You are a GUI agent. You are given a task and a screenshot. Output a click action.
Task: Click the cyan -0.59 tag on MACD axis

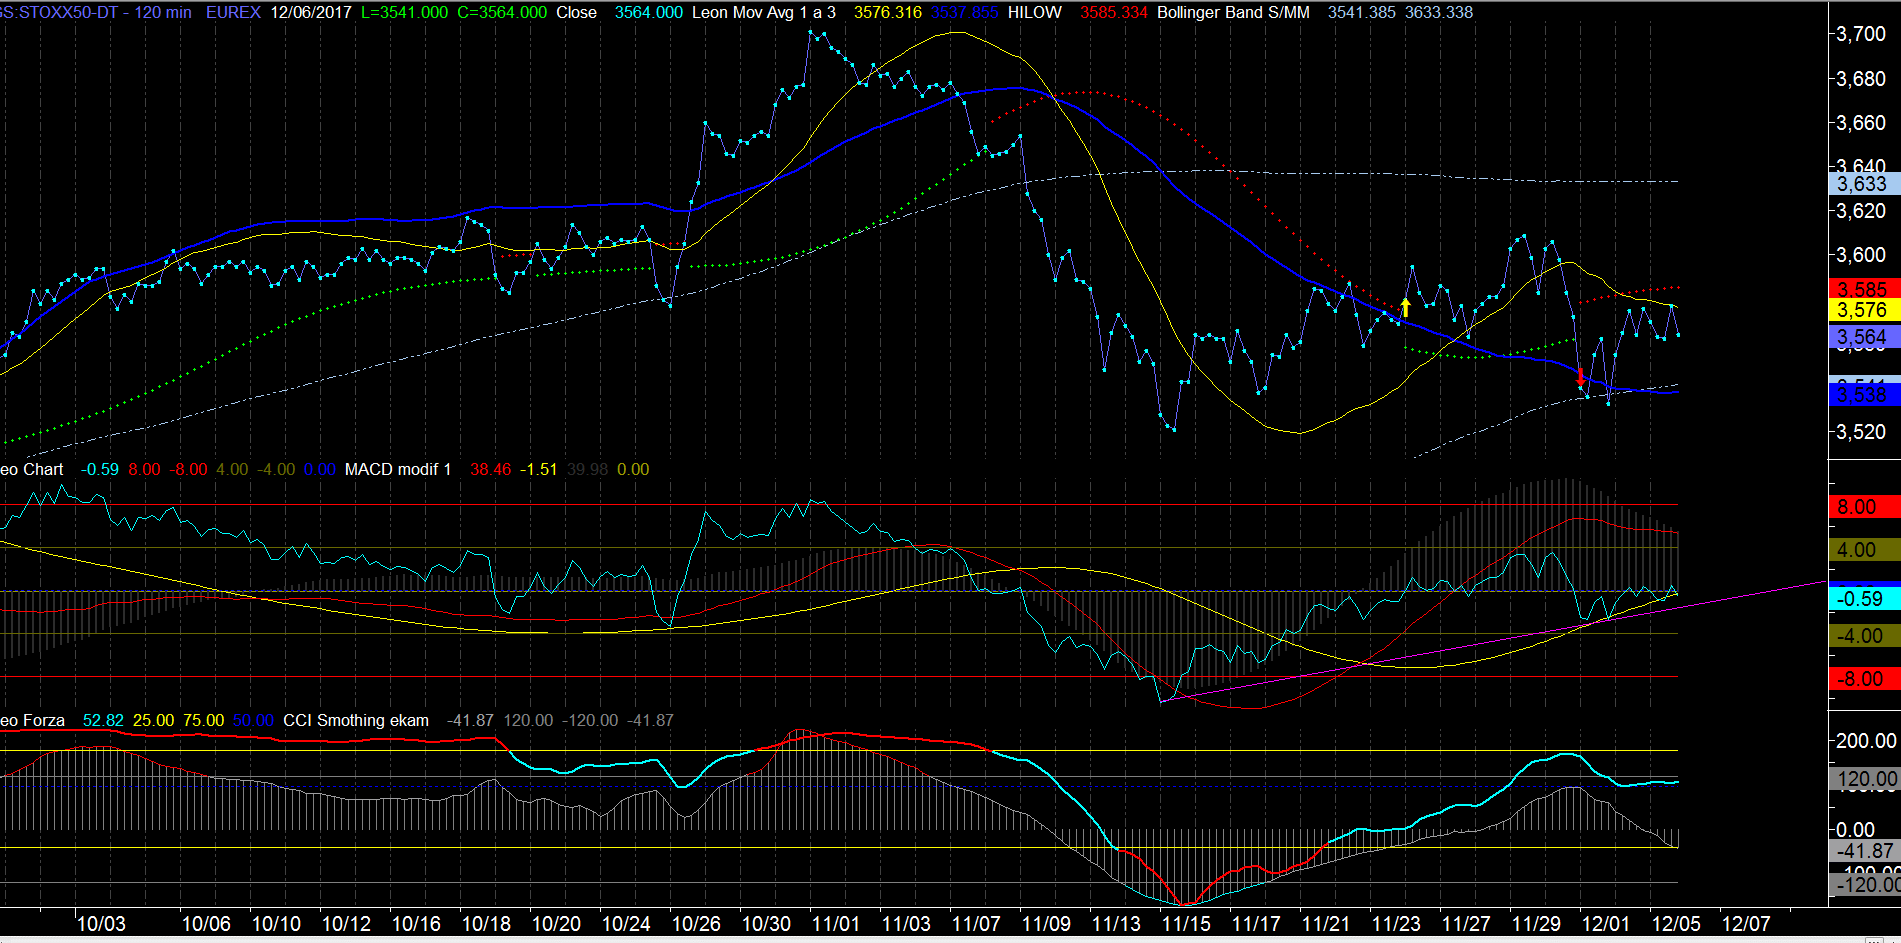[x=1864, y=599]
